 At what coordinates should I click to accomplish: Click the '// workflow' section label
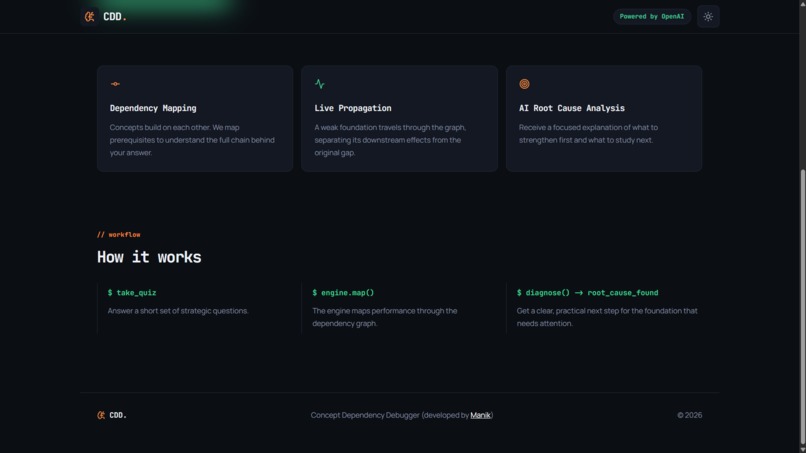click(x=119, y=234)
